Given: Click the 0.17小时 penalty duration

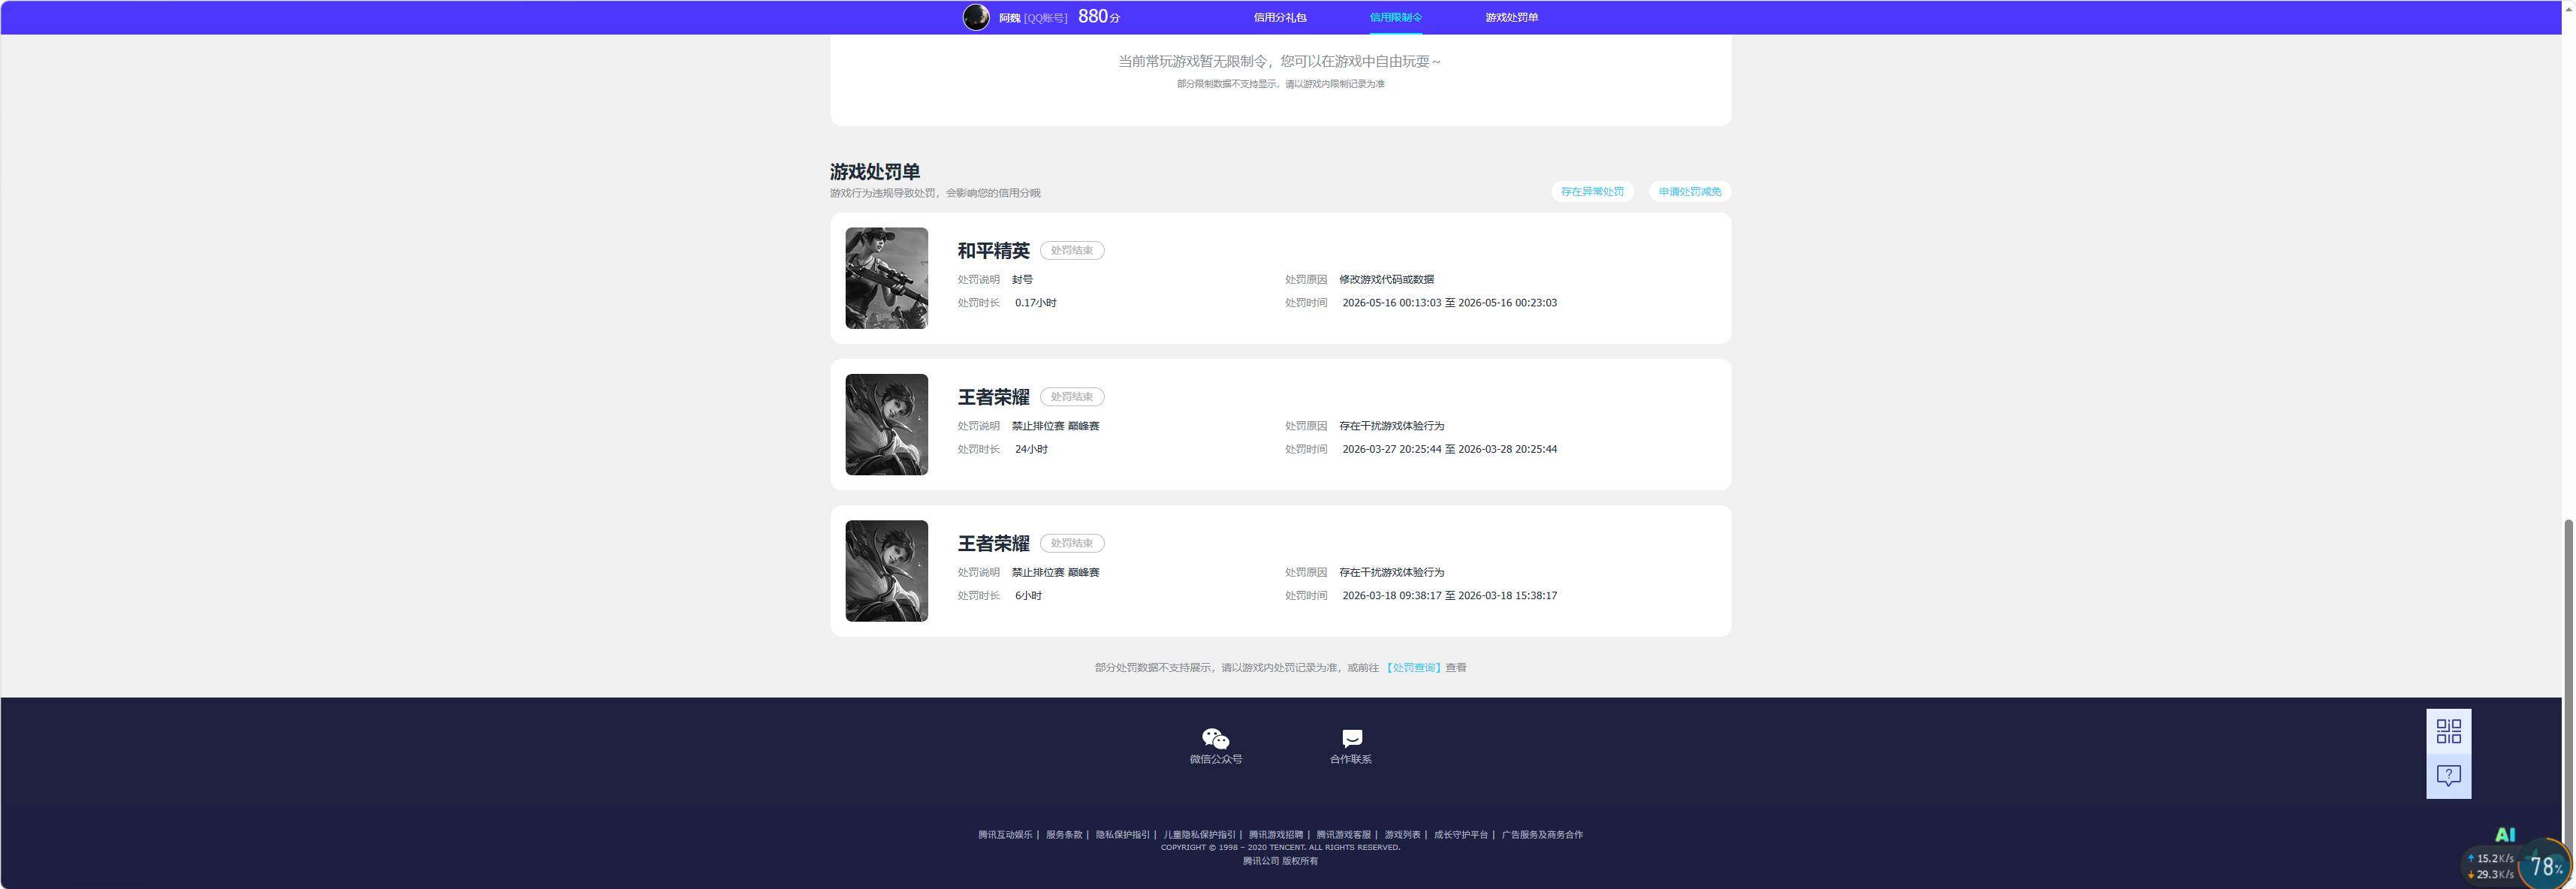Looking at the screenshot, I should tap(1035, 302).
